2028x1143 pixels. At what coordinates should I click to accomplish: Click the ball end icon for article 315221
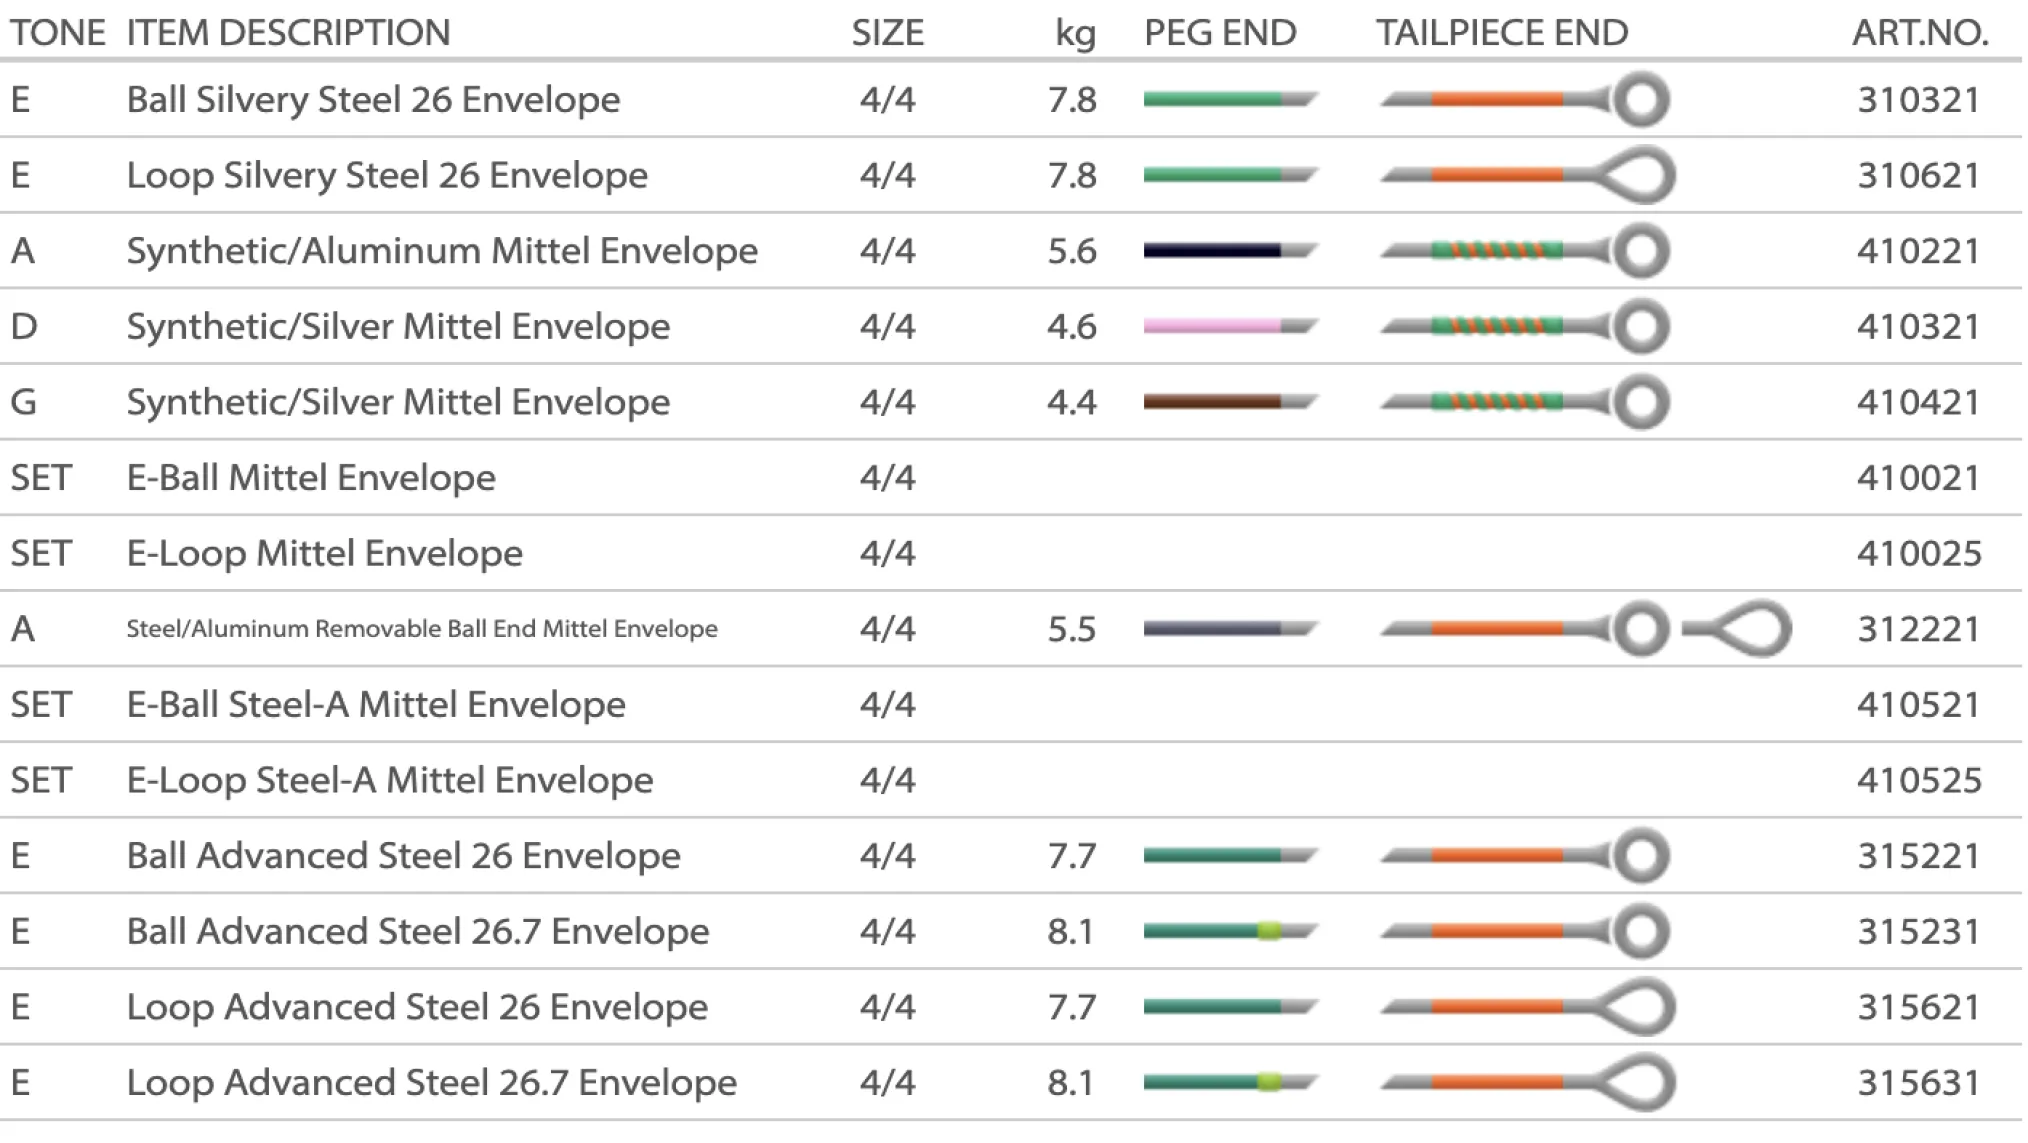(1641, 856)
